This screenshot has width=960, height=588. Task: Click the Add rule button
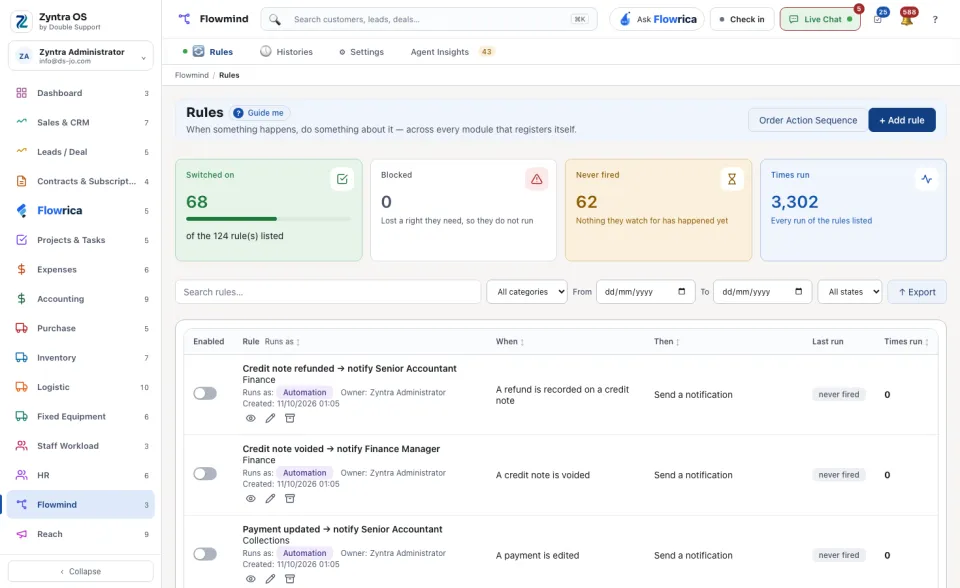[x=902, y=120]
